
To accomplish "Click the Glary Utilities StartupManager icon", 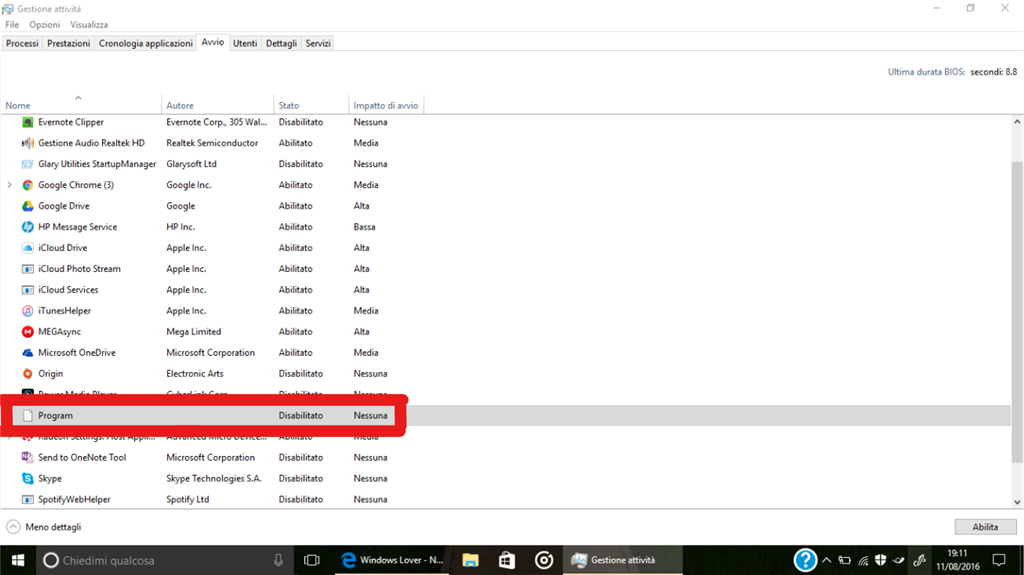I will coord(27,164).
